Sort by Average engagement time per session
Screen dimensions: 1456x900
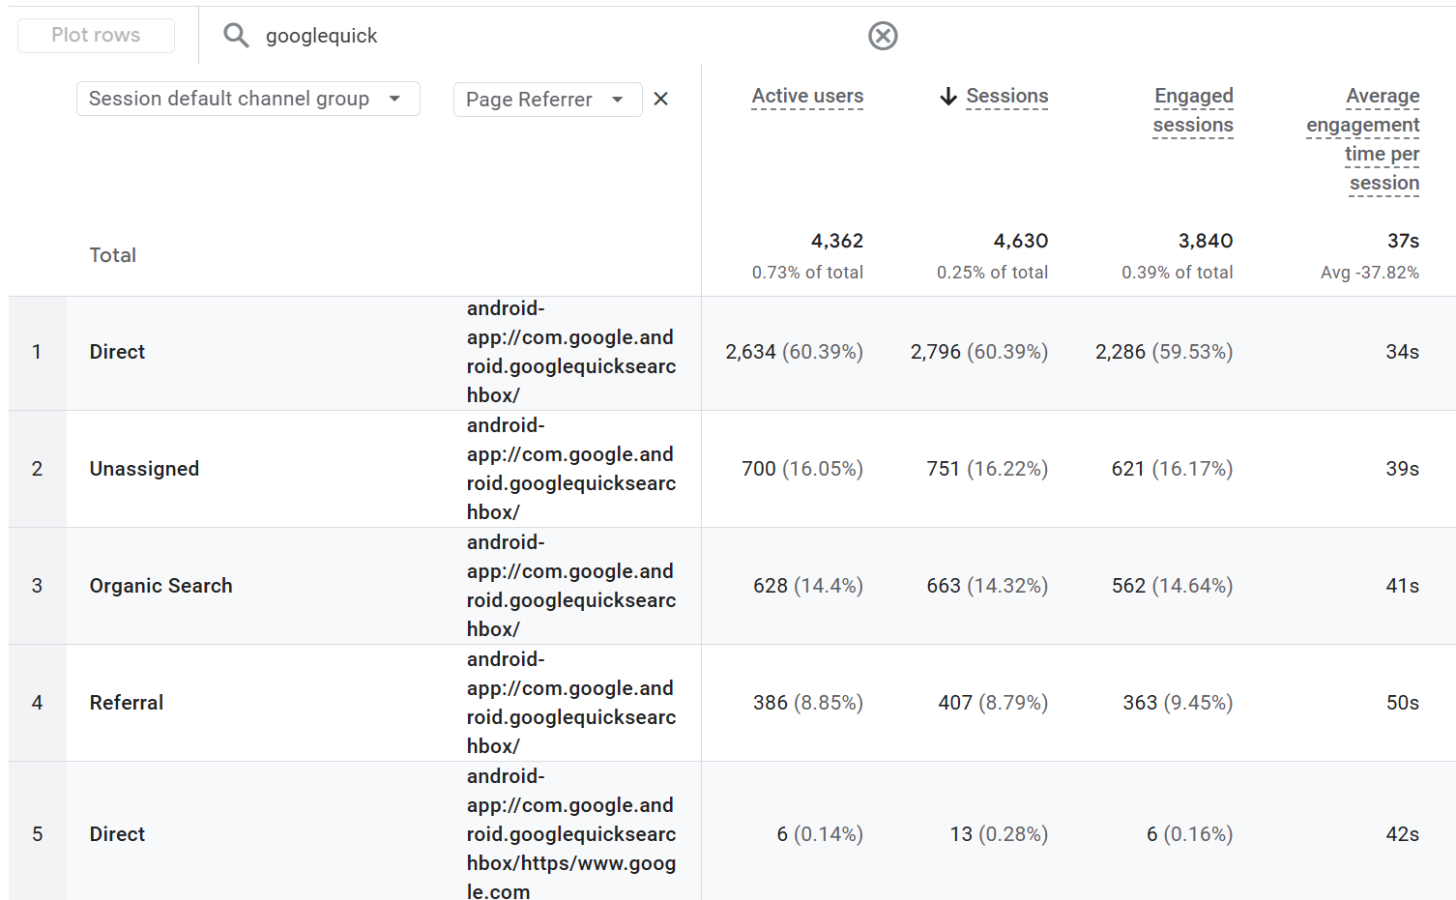click(1363, 139)
